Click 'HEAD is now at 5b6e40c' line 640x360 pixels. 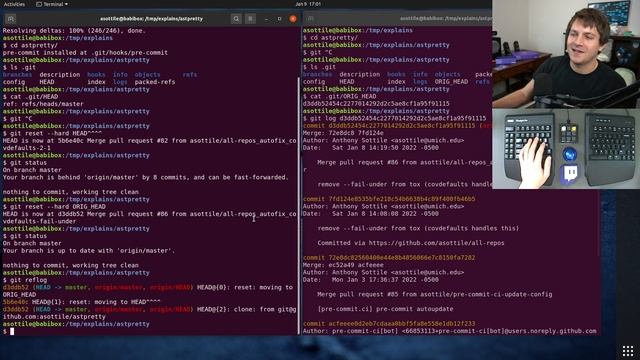tap(149, 144)
